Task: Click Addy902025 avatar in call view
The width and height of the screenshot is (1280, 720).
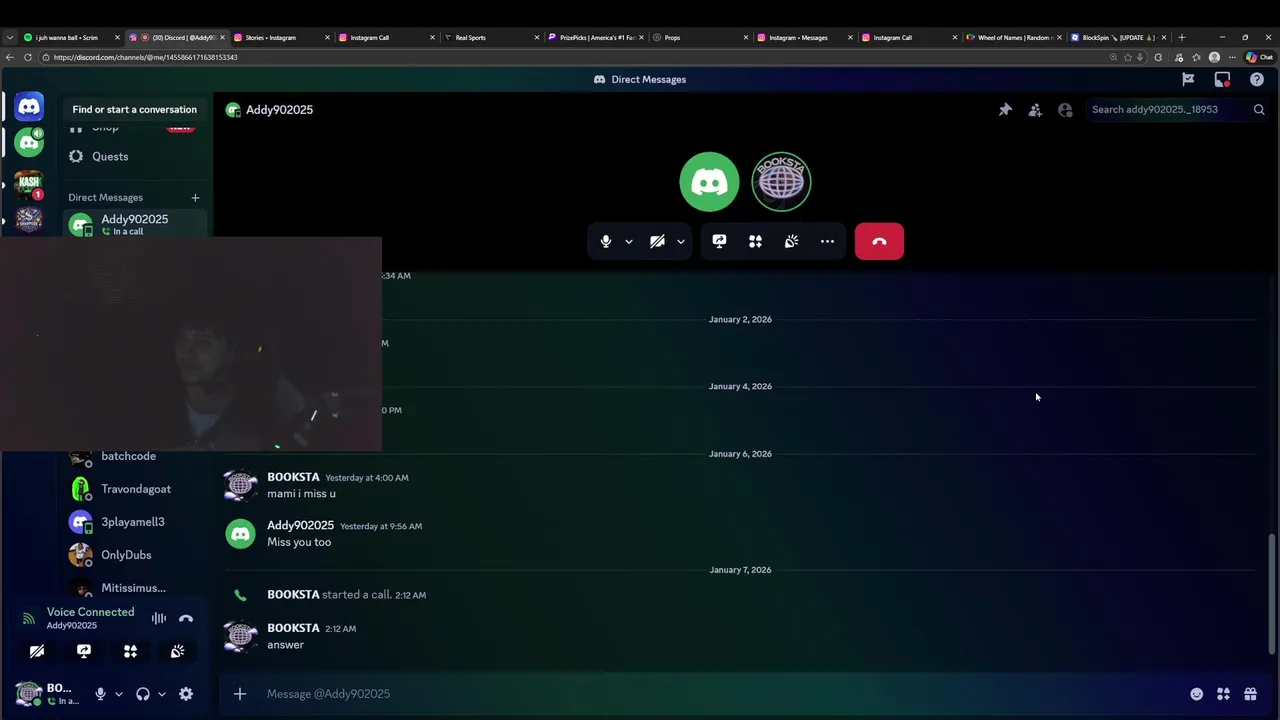Action: click(709, 182)
